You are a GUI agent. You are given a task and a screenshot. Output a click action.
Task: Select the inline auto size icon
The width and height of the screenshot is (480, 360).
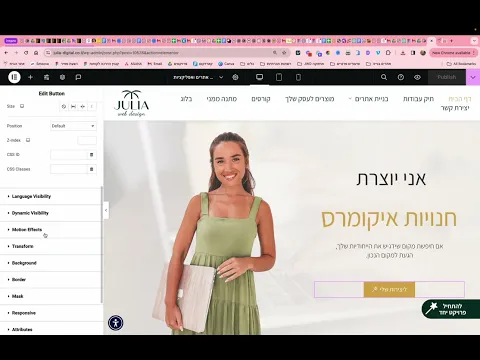(x=83, y=107)
